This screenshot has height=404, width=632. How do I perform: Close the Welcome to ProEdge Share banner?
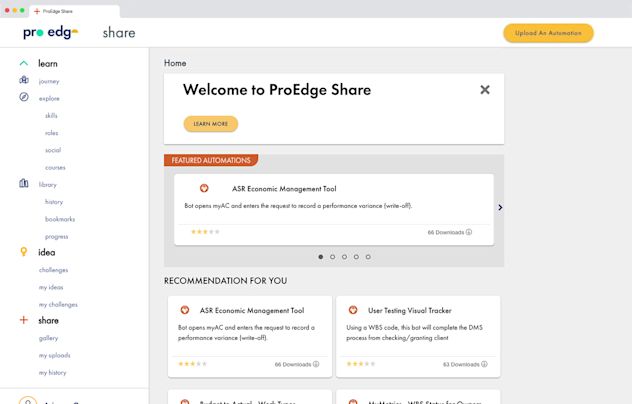[485, 90]
